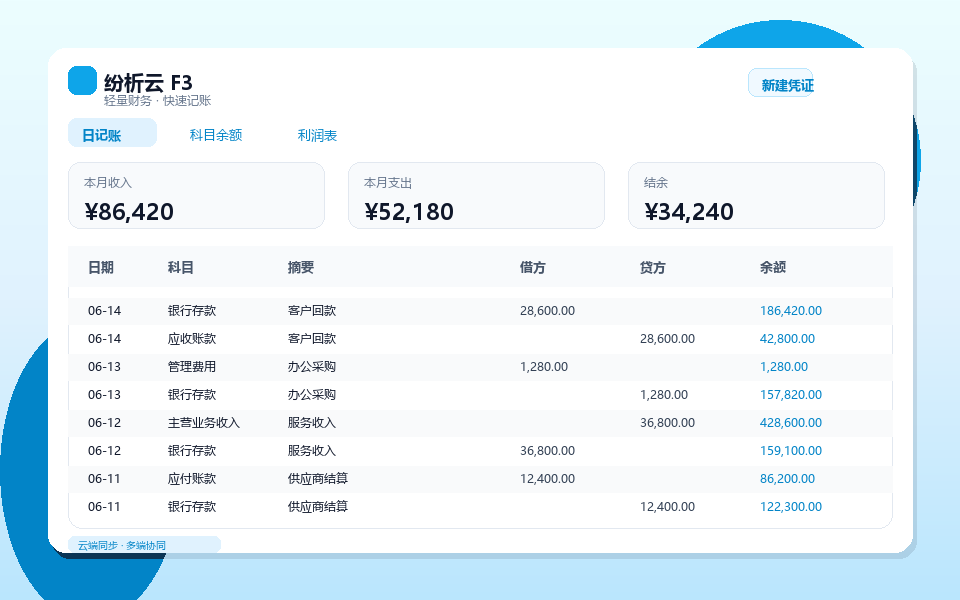The image size is (960, 600).
Task: Open balance 1,280.00 link in 管理费用 row
Action: (x=784, y=367)
